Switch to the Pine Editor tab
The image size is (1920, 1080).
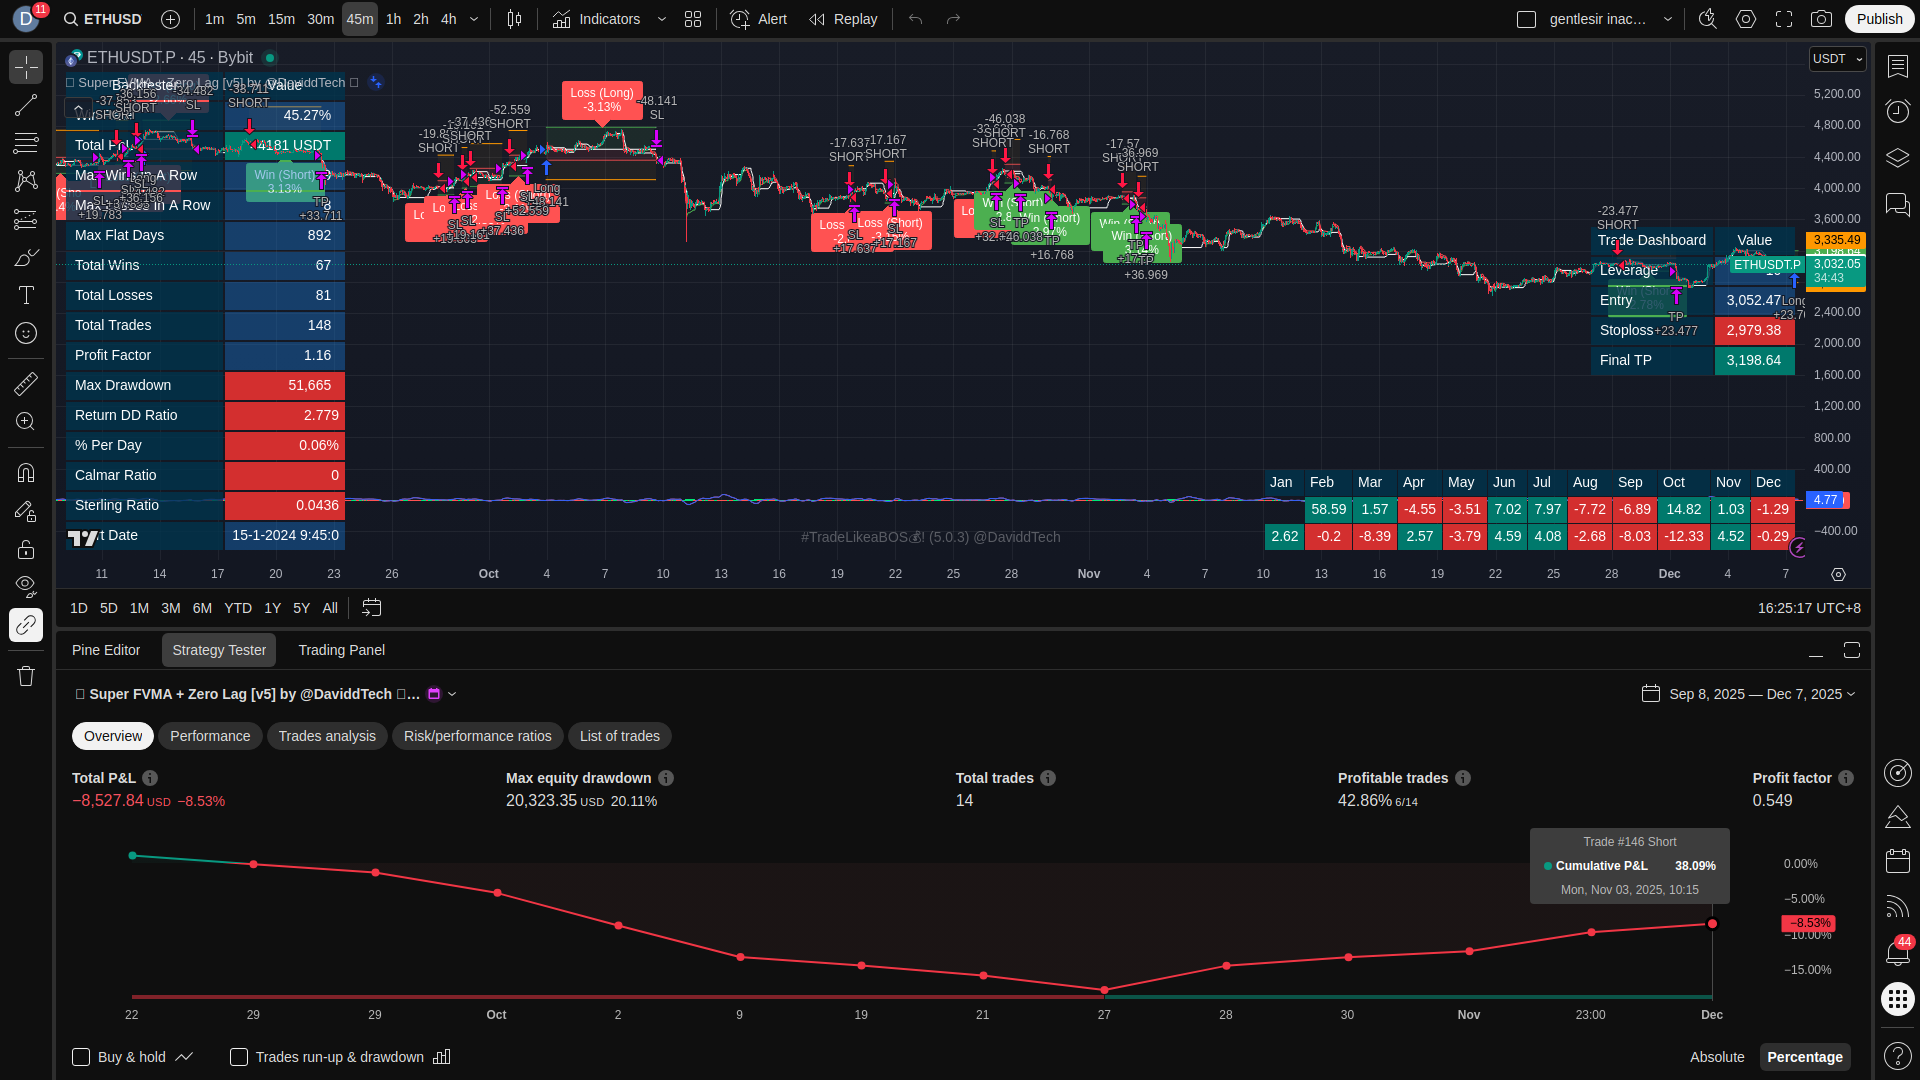point(106,650)
